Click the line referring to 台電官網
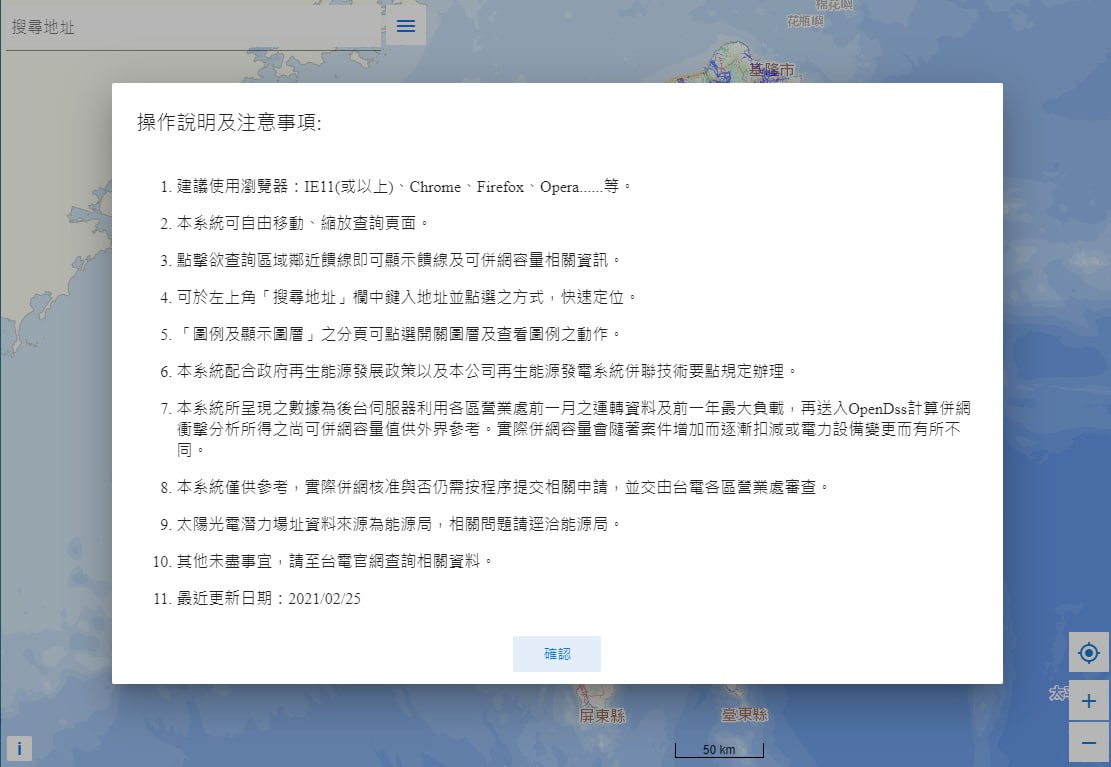Image resolution: width=1111 pixels, height=767 pixels. [335, 561]
